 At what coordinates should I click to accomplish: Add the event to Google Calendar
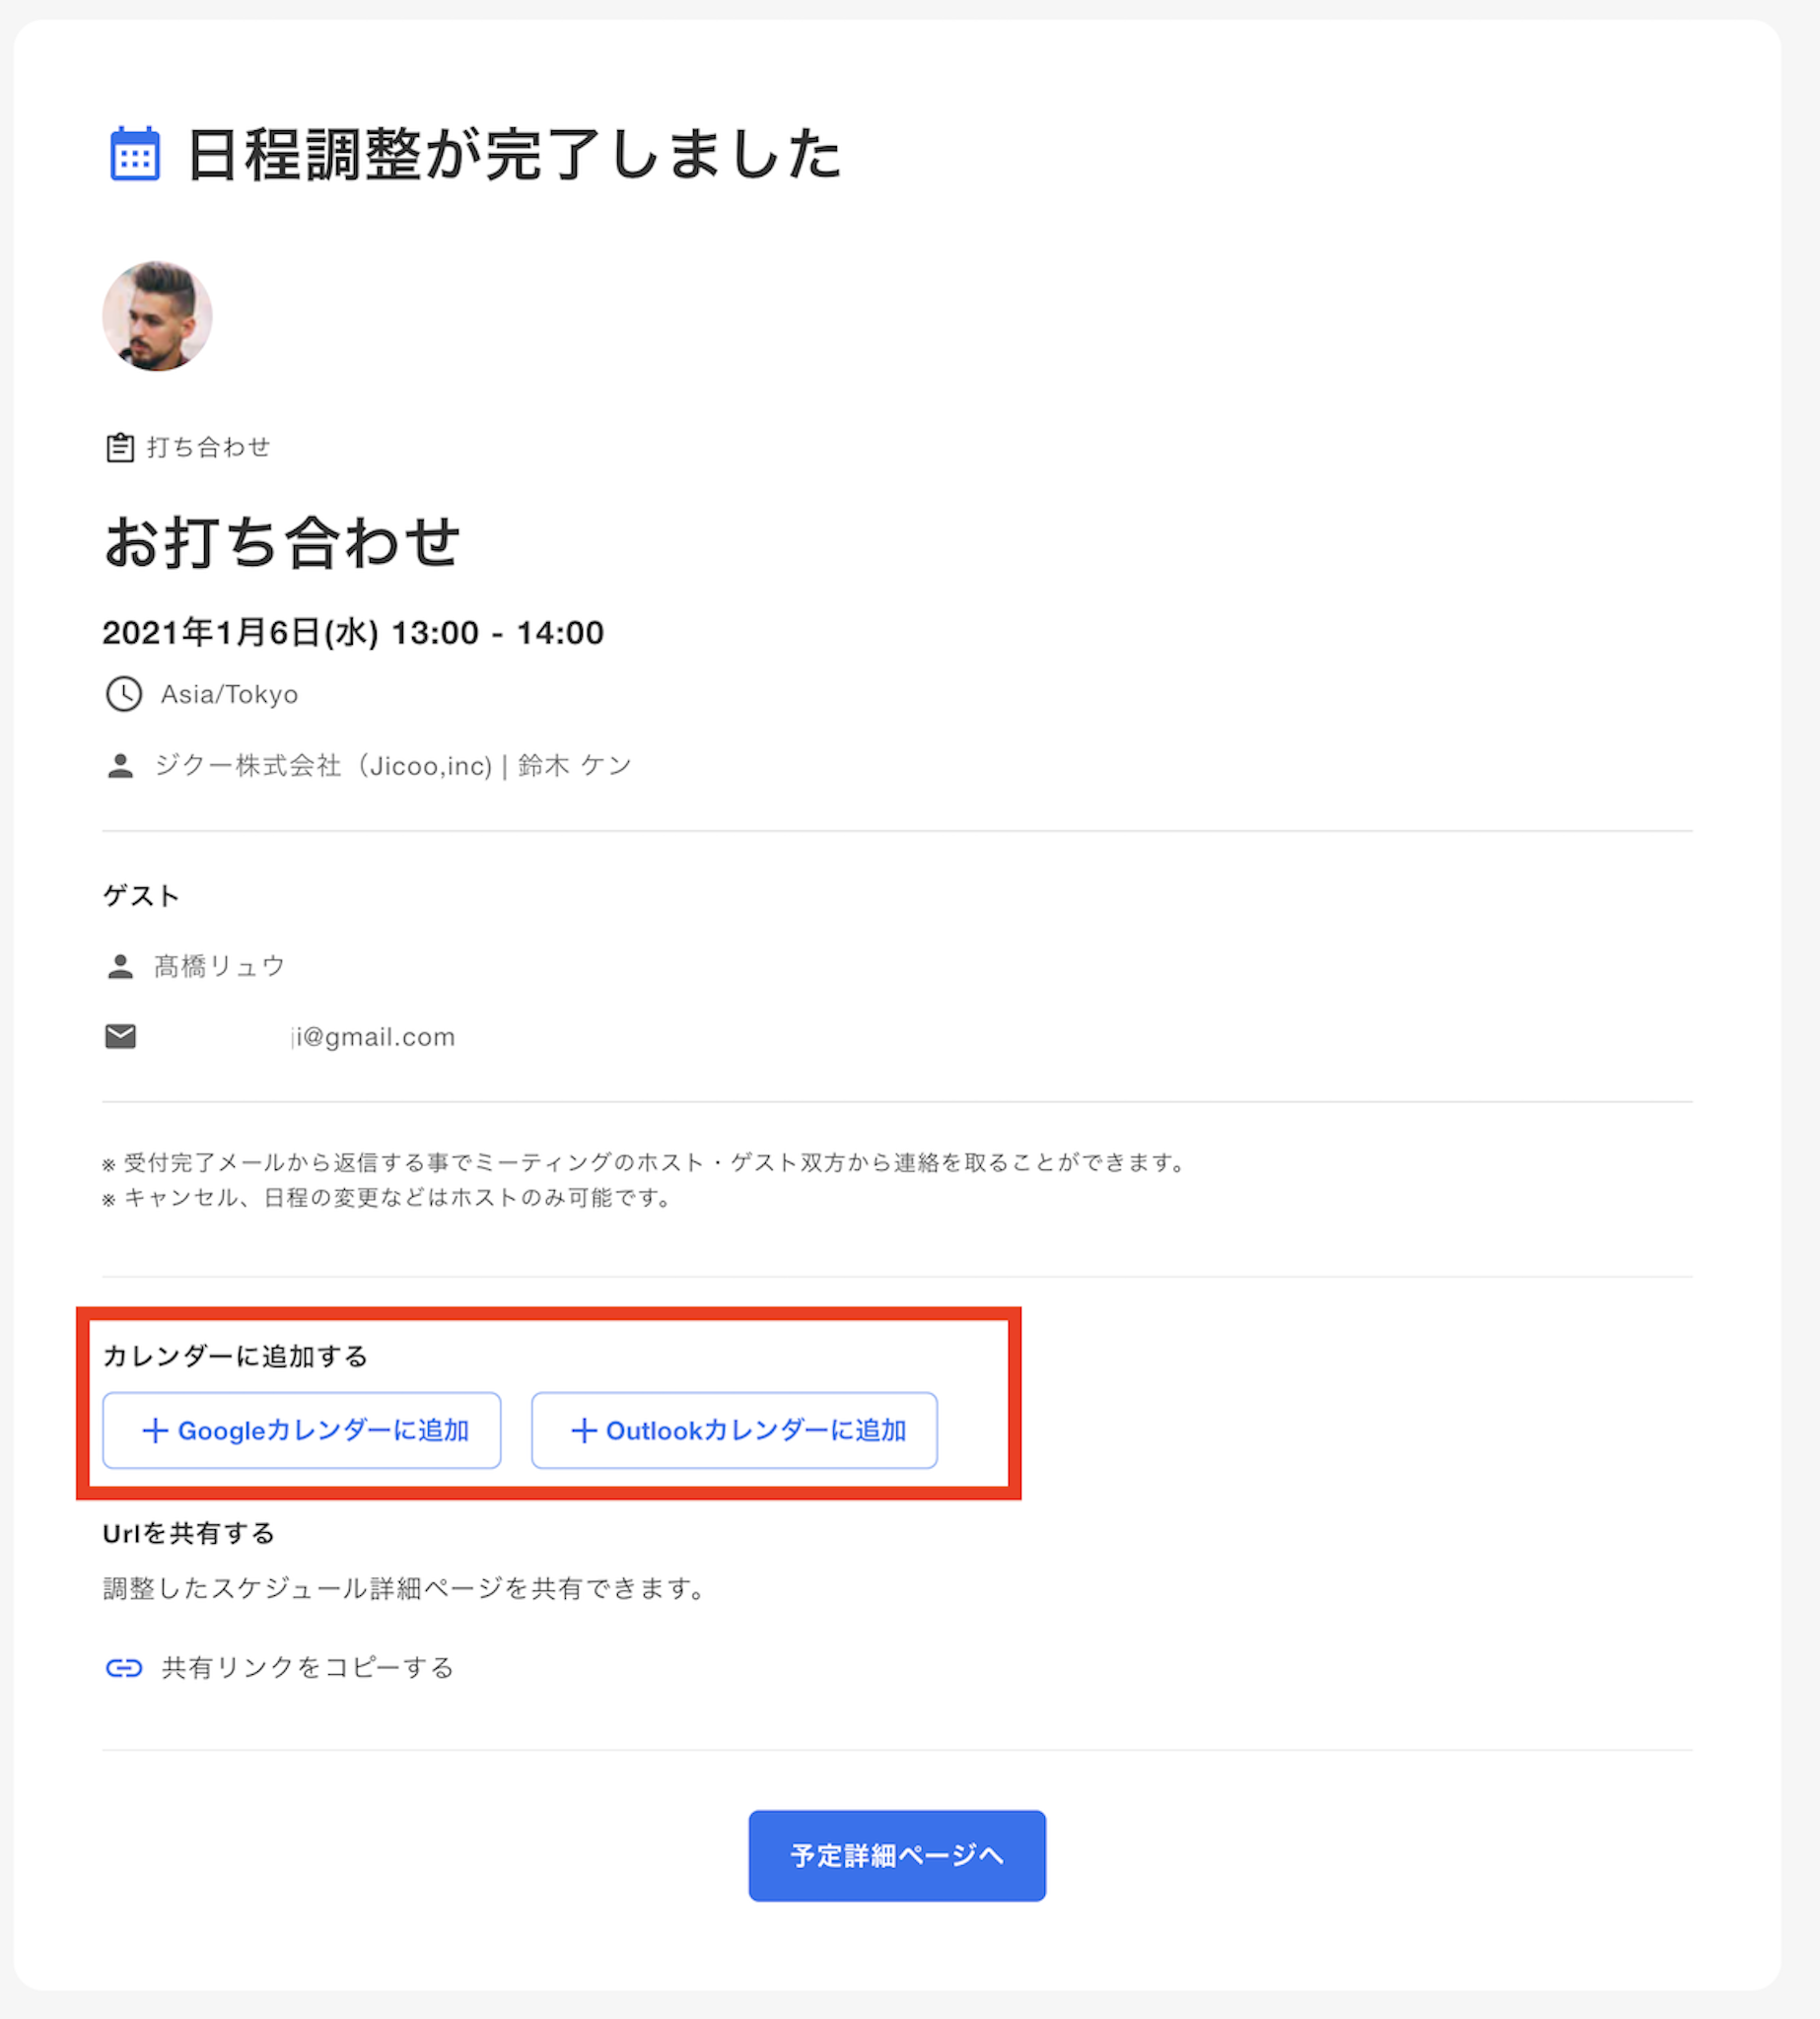click(301, 1430)
